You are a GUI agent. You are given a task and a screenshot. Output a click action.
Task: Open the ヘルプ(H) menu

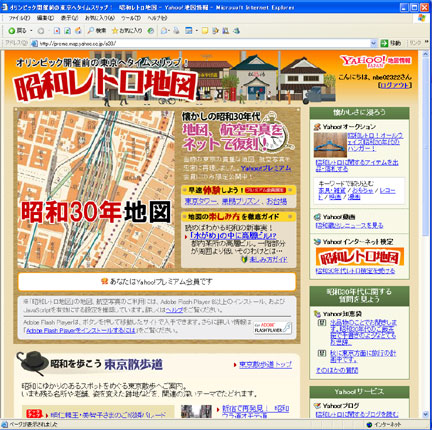pos(157,18)
